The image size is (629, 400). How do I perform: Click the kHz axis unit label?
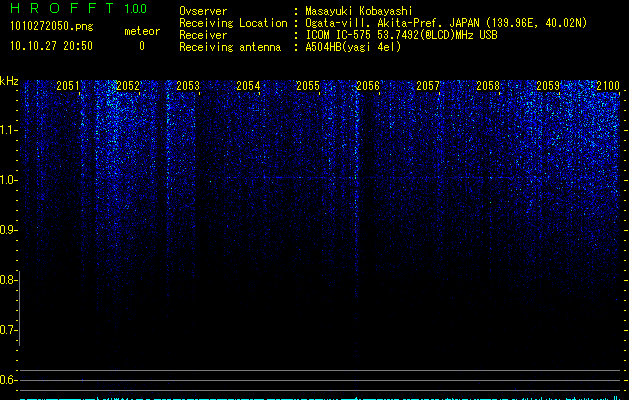tap(9, 81)
